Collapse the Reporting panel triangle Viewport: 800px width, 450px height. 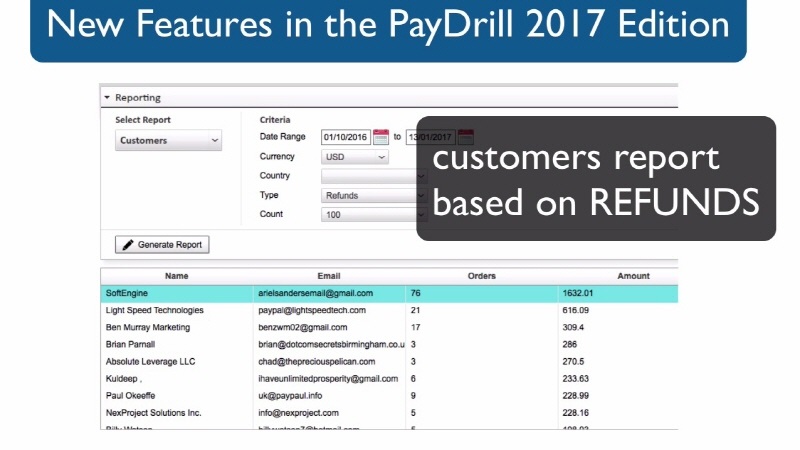click(107, 97)
